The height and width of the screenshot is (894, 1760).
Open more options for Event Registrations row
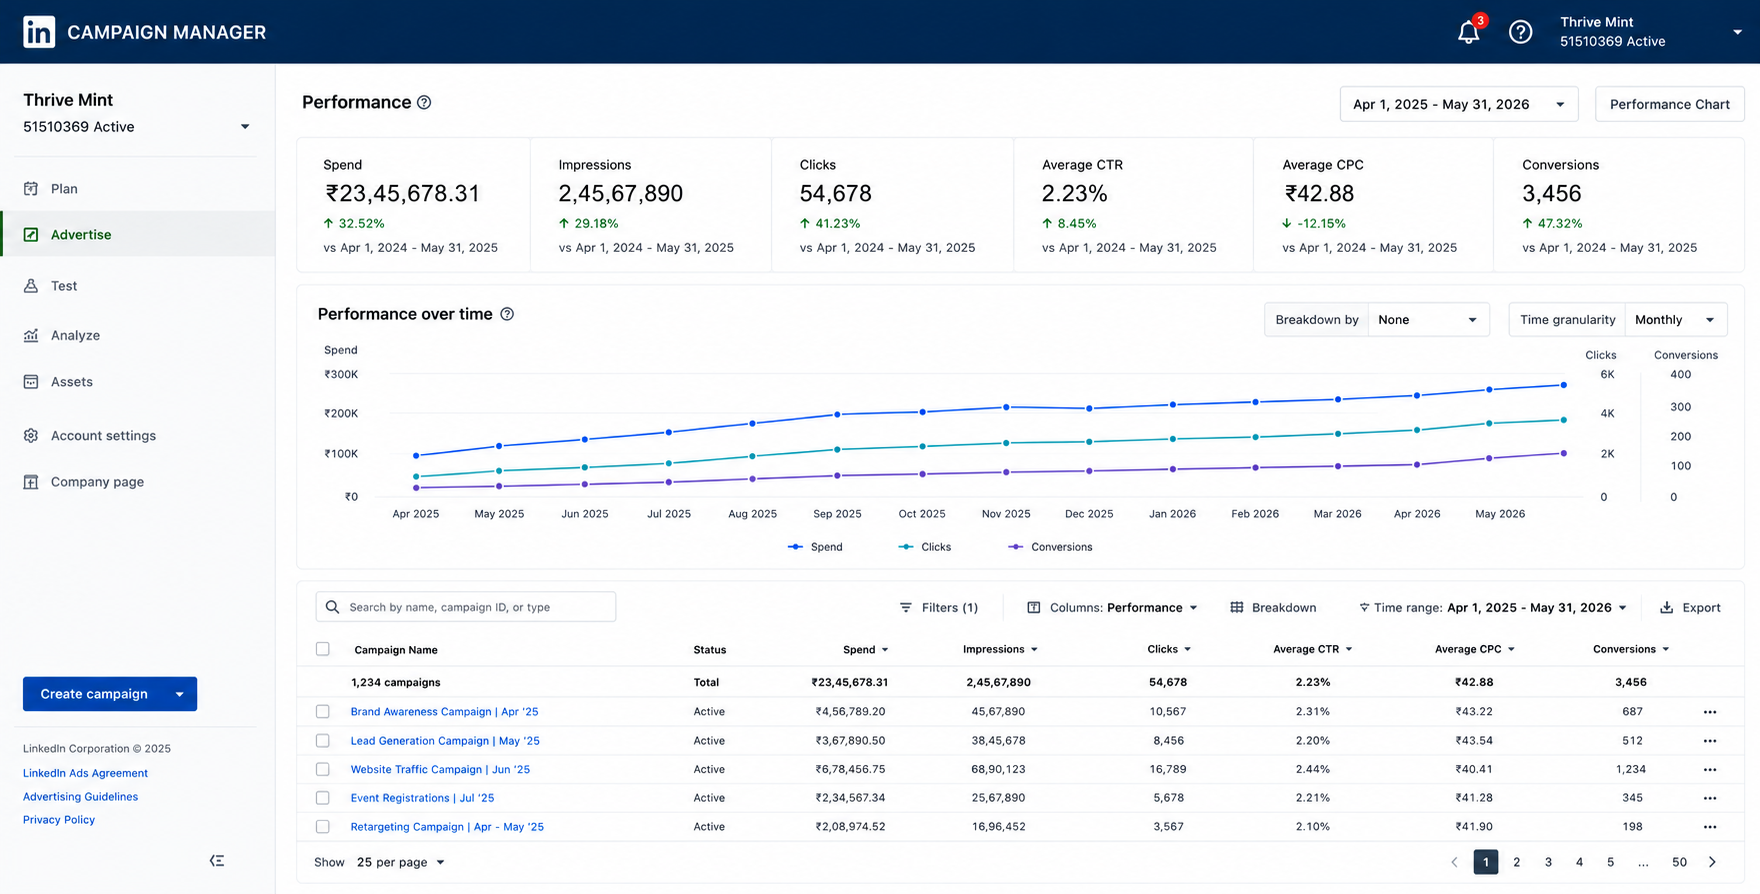coord(1710,798)
